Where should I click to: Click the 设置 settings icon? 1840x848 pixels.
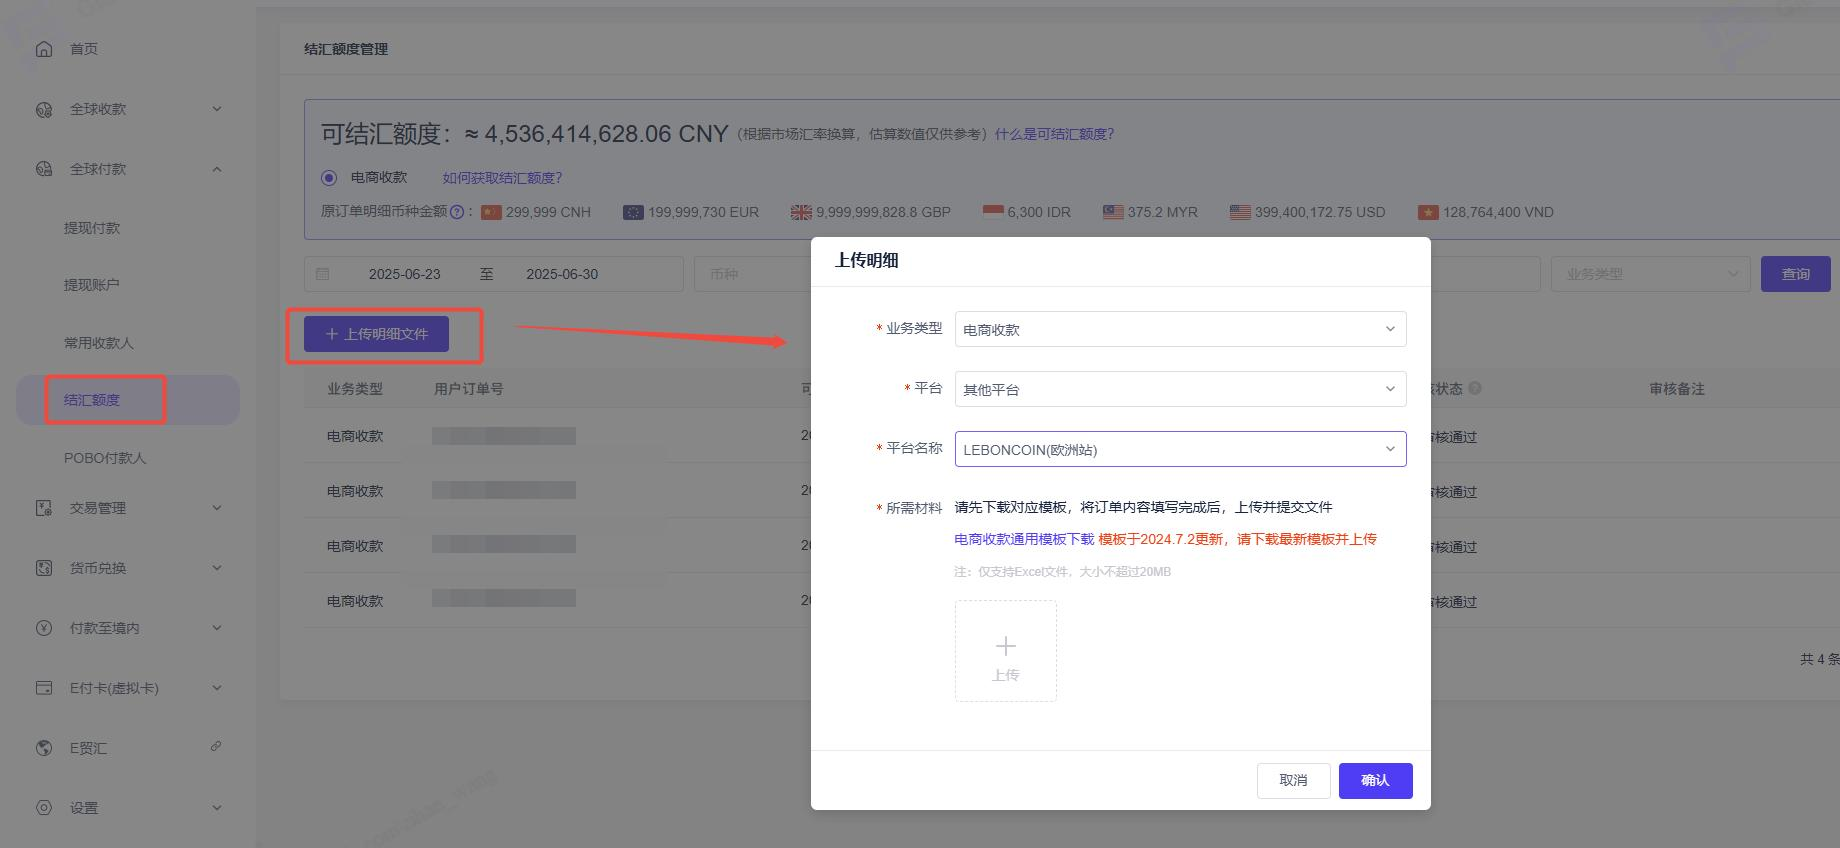44,808
